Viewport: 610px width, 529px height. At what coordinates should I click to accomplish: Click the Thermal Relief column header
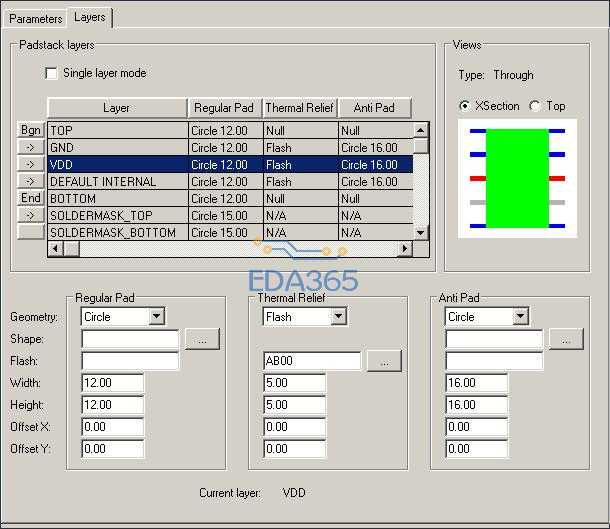[x=300, y=108]
